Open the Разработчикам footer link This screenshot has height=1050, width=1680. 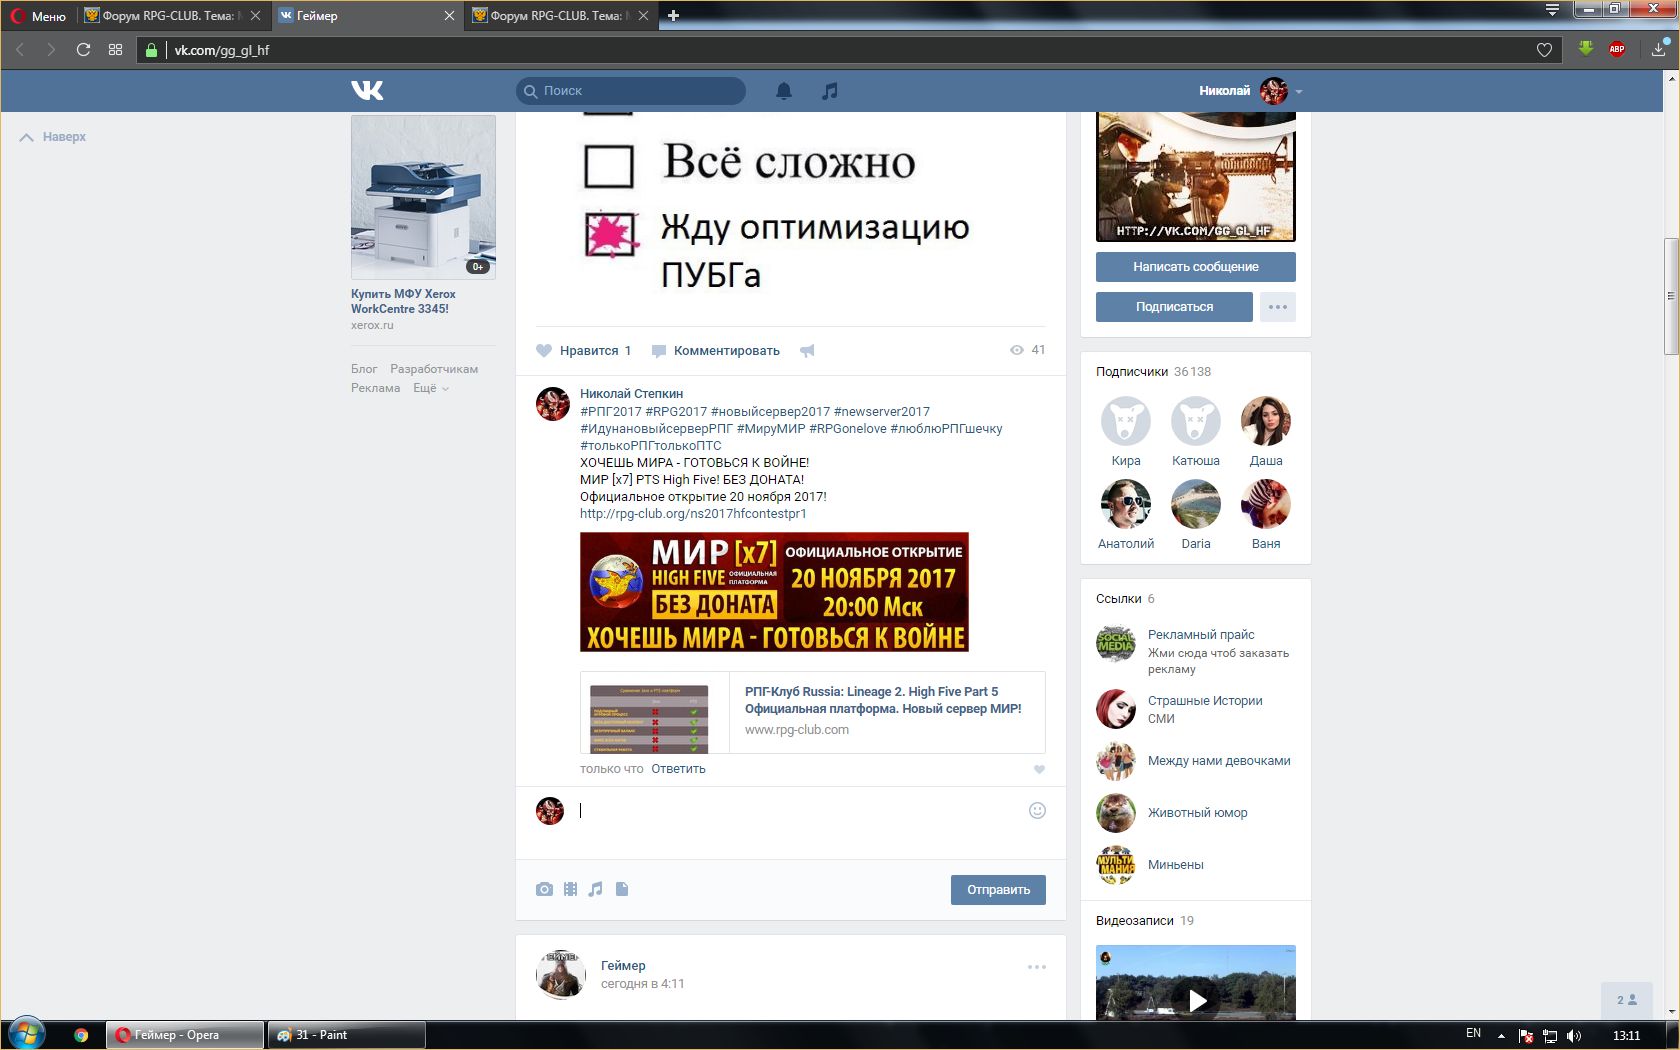(434, 369)
